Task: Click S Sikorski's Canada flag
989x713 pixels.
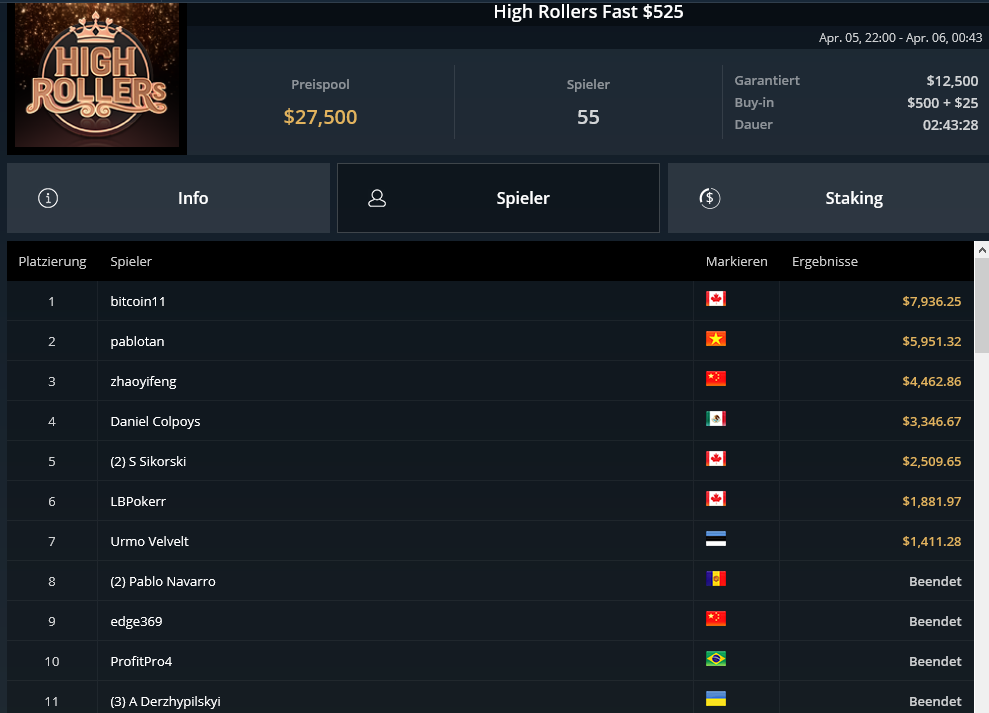Action: [716, 459]
